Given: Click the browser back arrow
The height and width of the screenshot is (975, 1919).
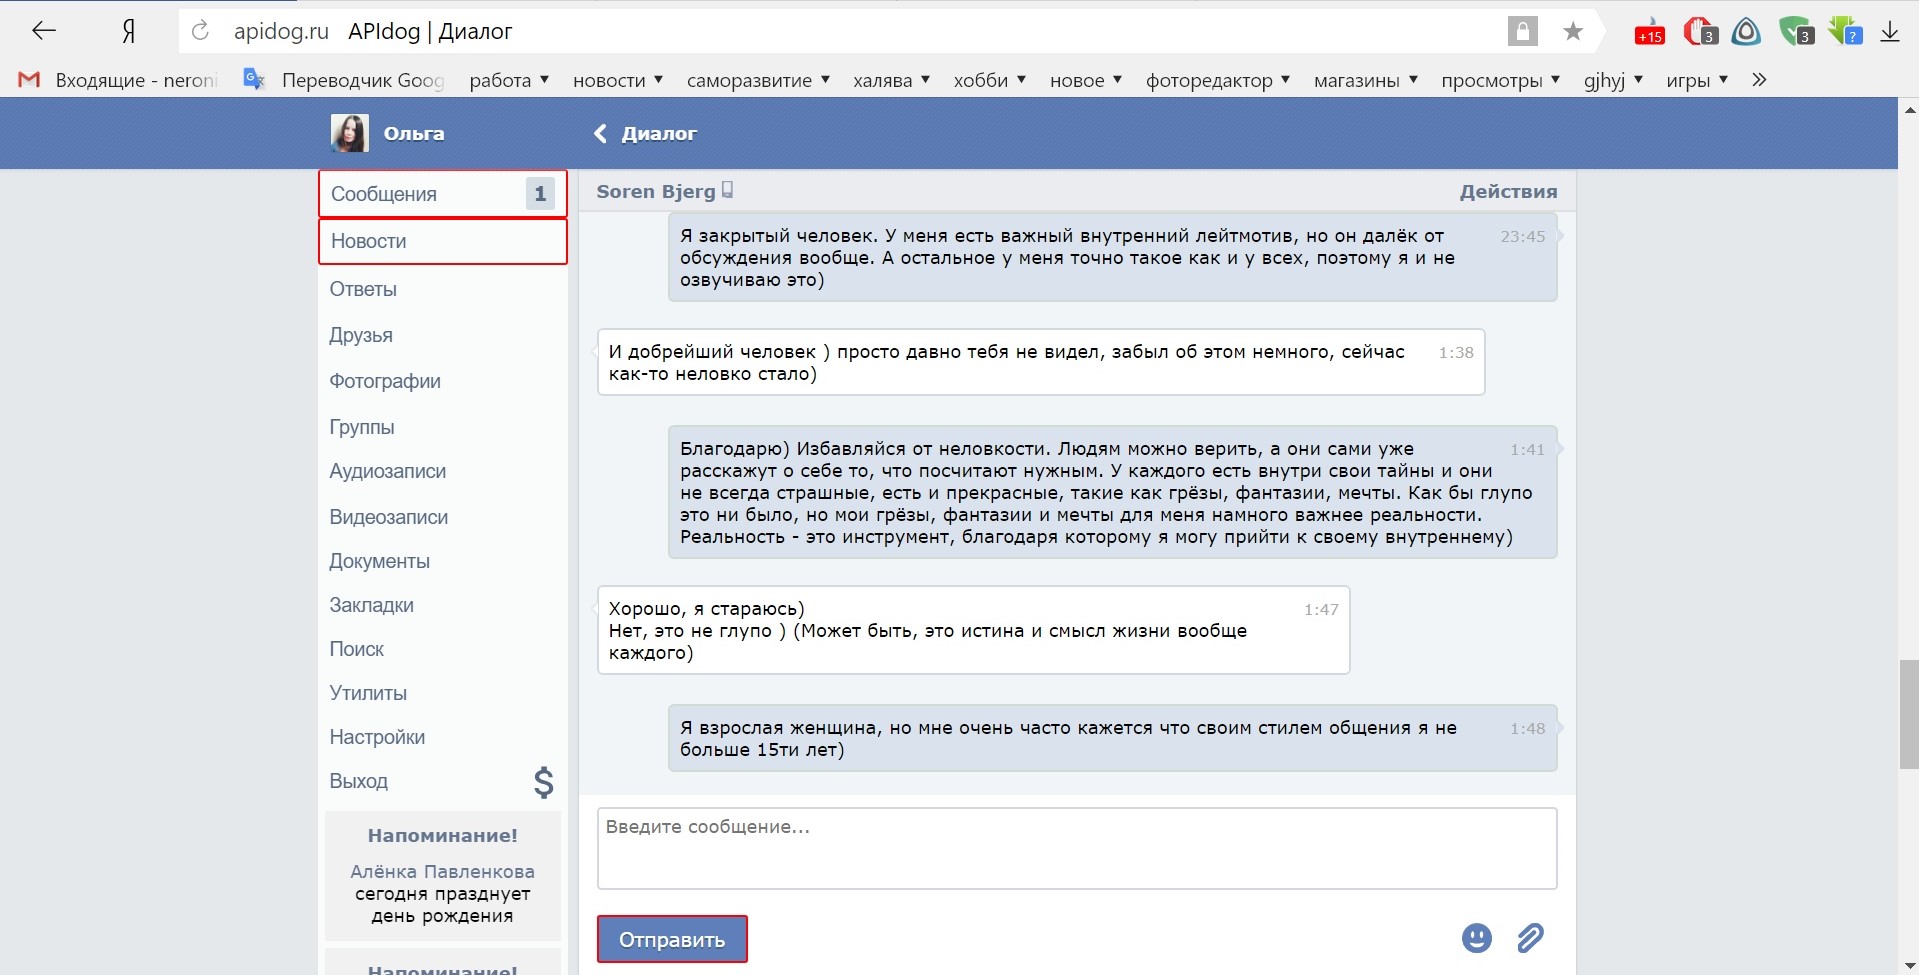Looking at the screenshot, I should pos(44,31).
